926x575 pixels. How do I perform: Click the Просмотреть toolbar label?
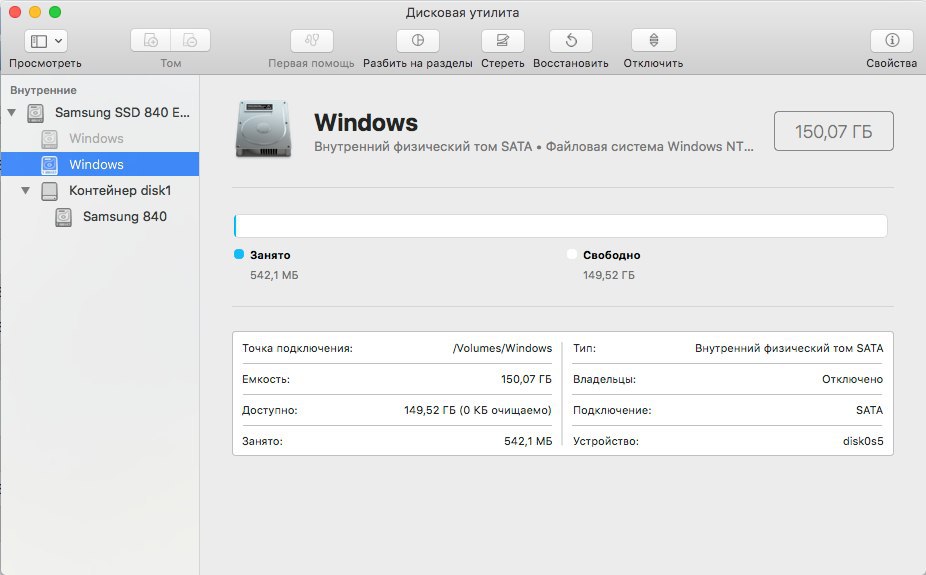pyautogui.click(x=45, y=63)
